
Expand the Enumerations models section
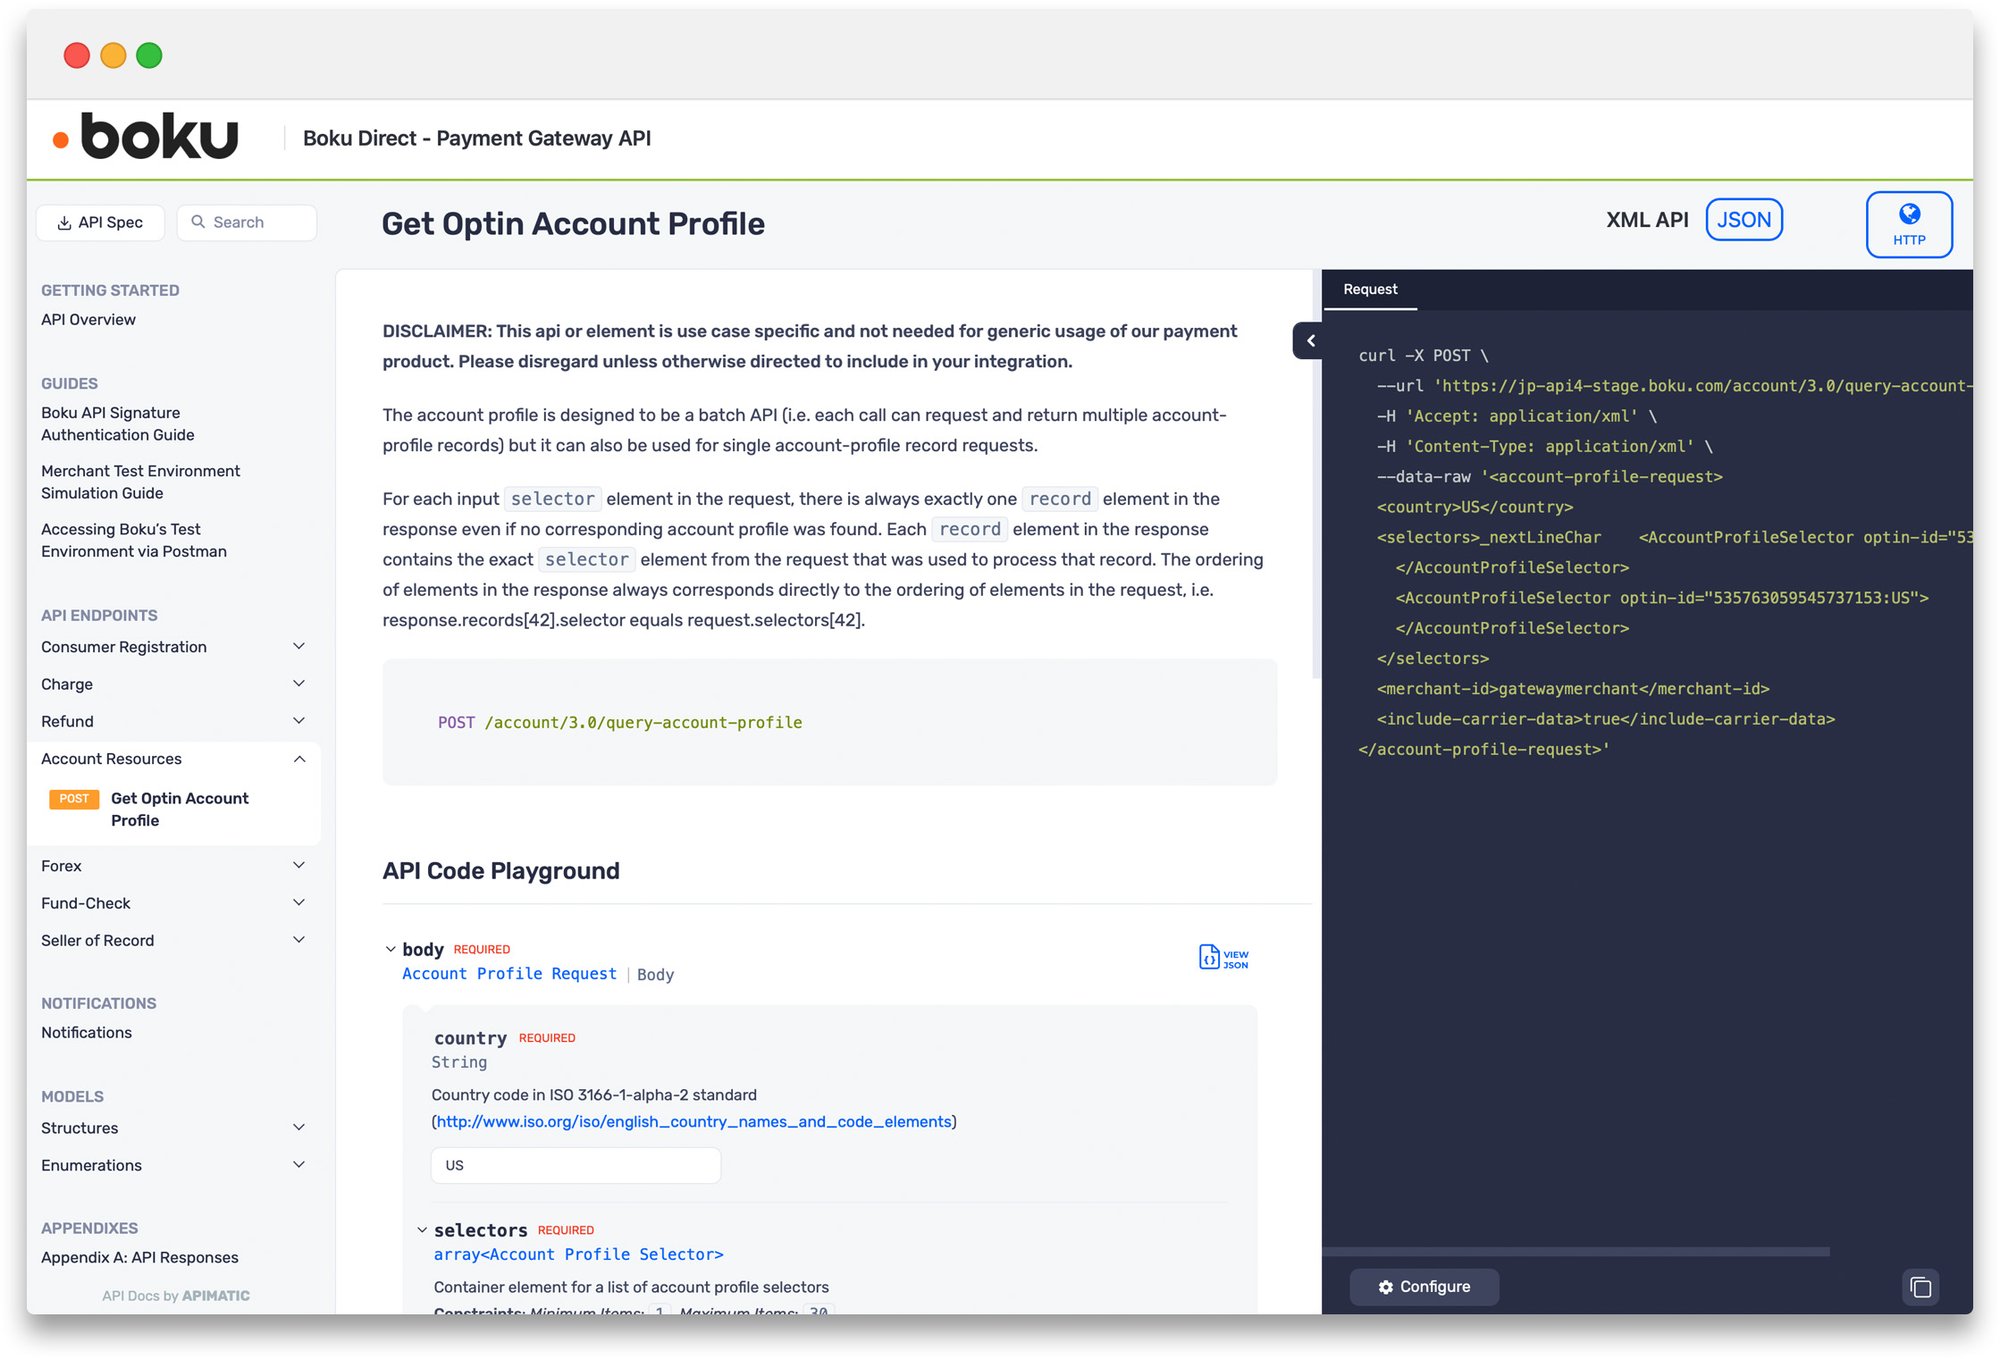tap(173, 1165)
